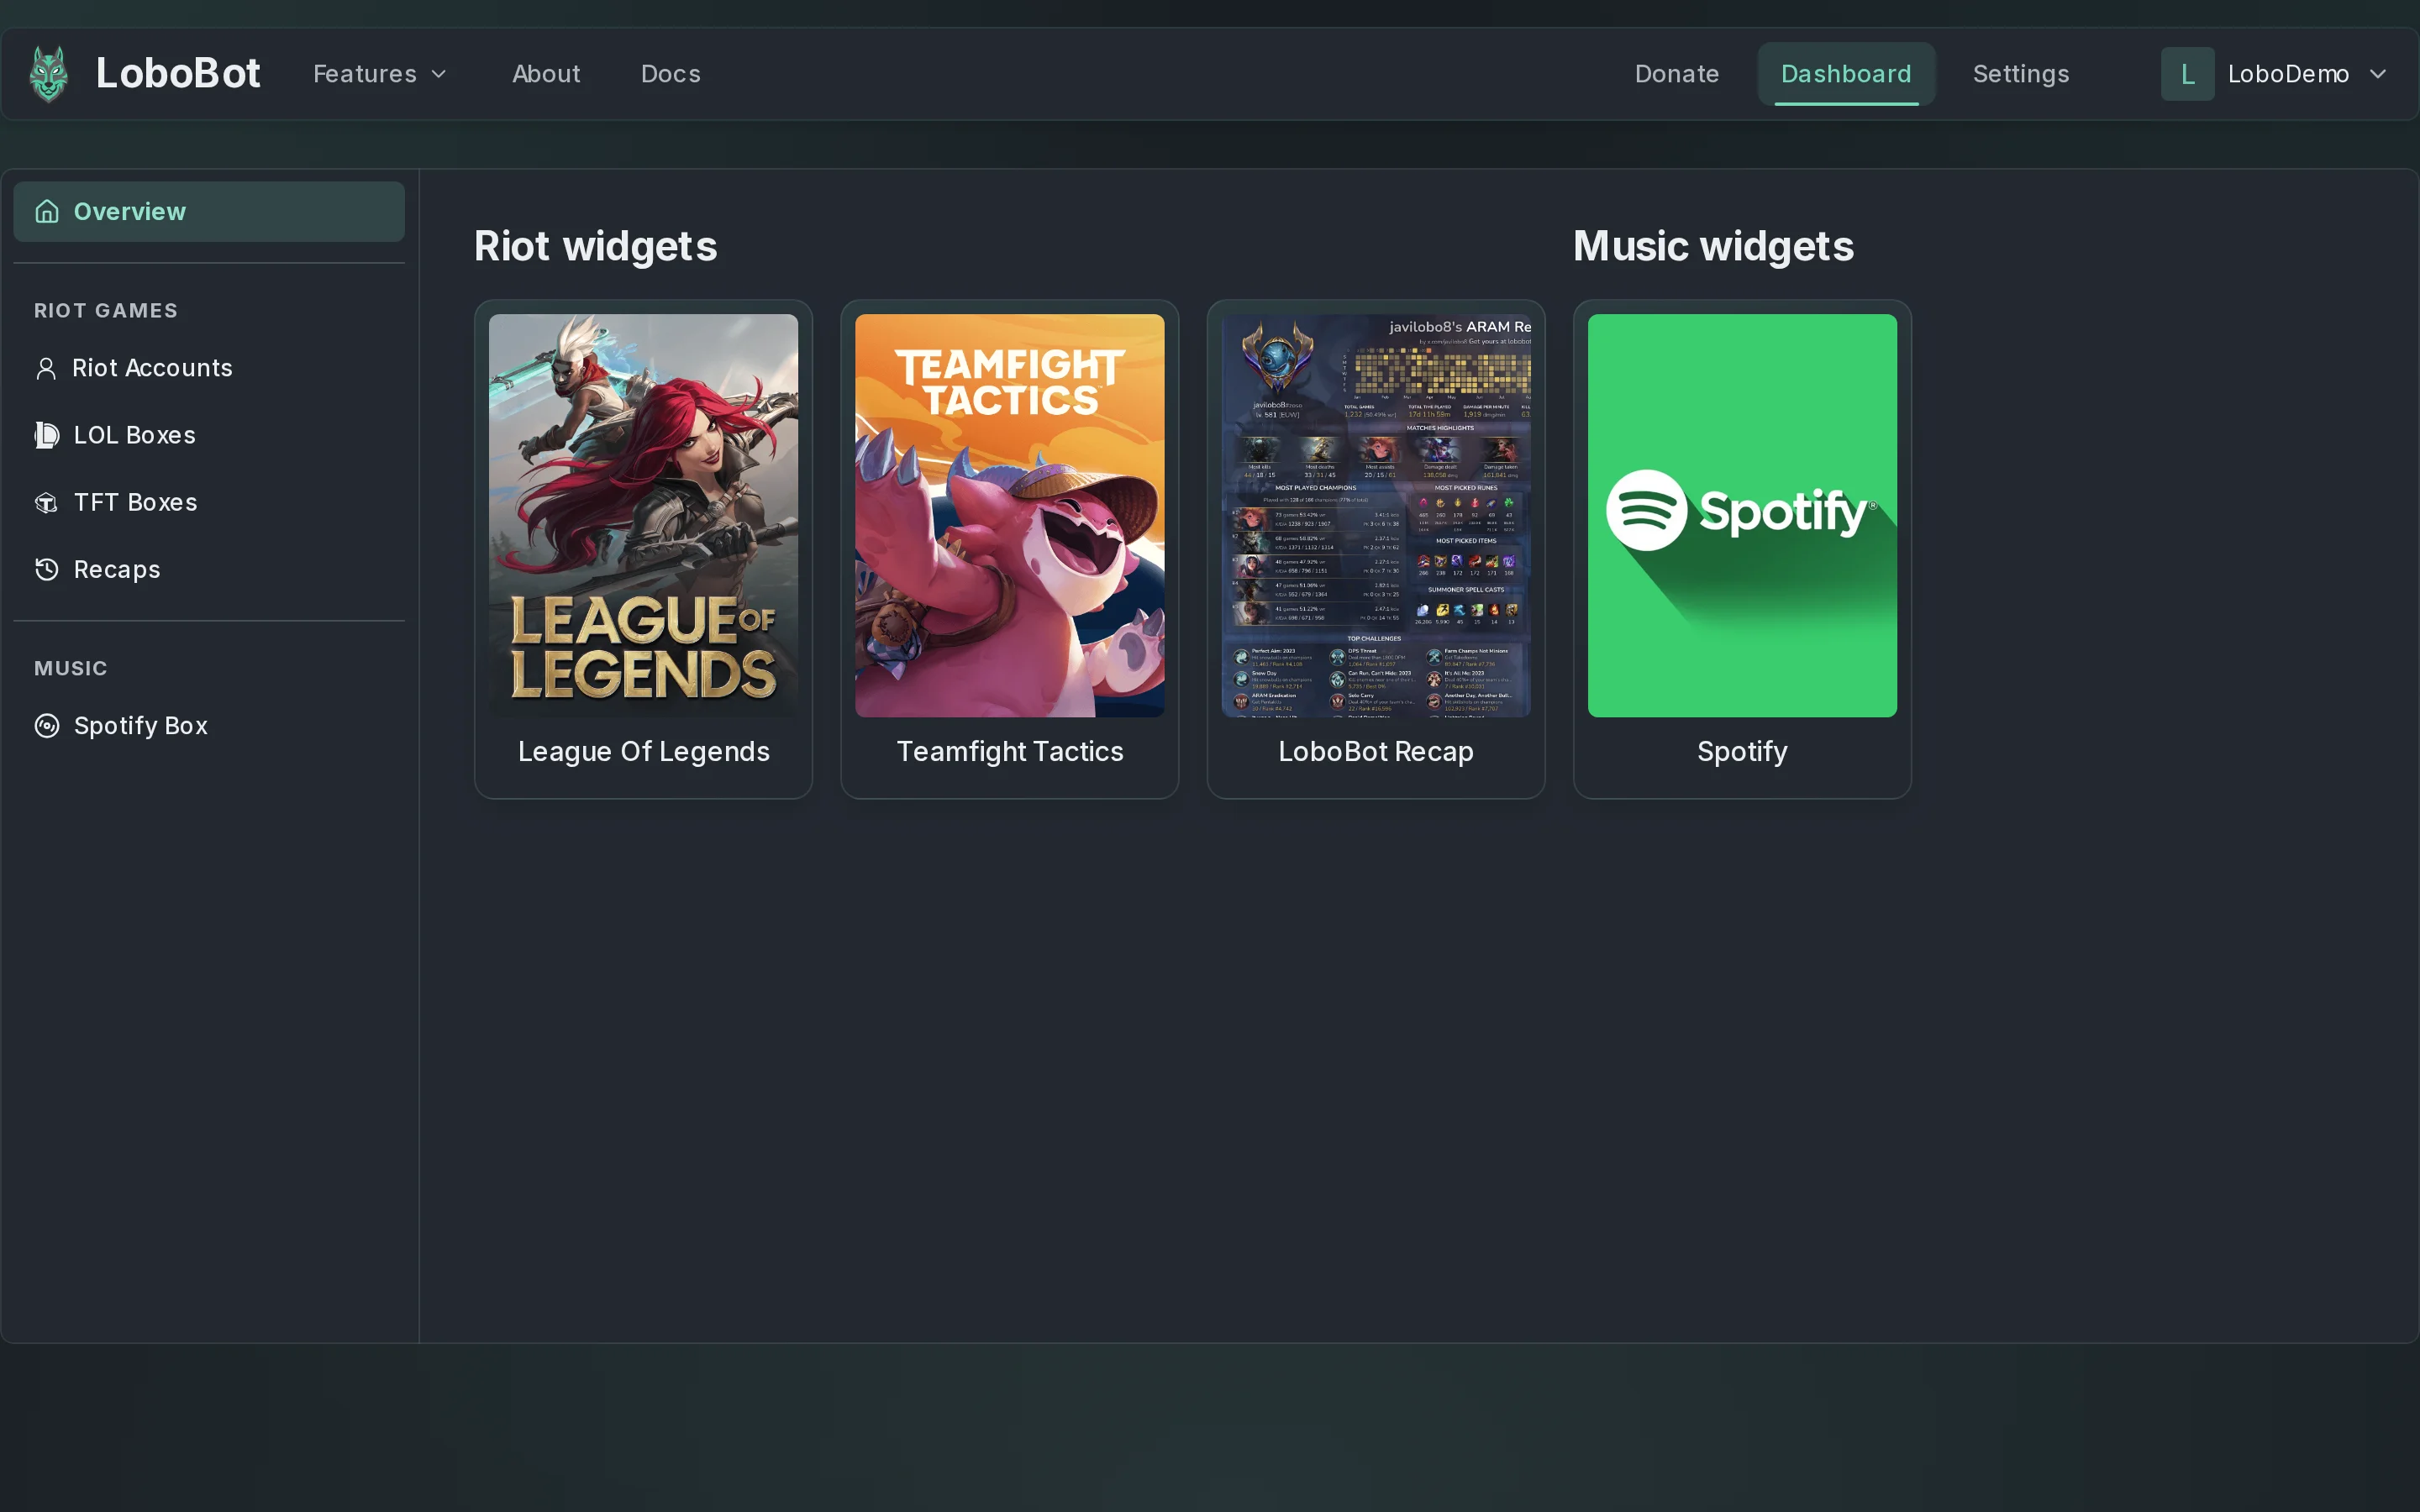Image resolution: width=2420 pixels, height=1512 pixels.
Task: Click the TFT icon beside TFT Boxes
Action: 47,502
